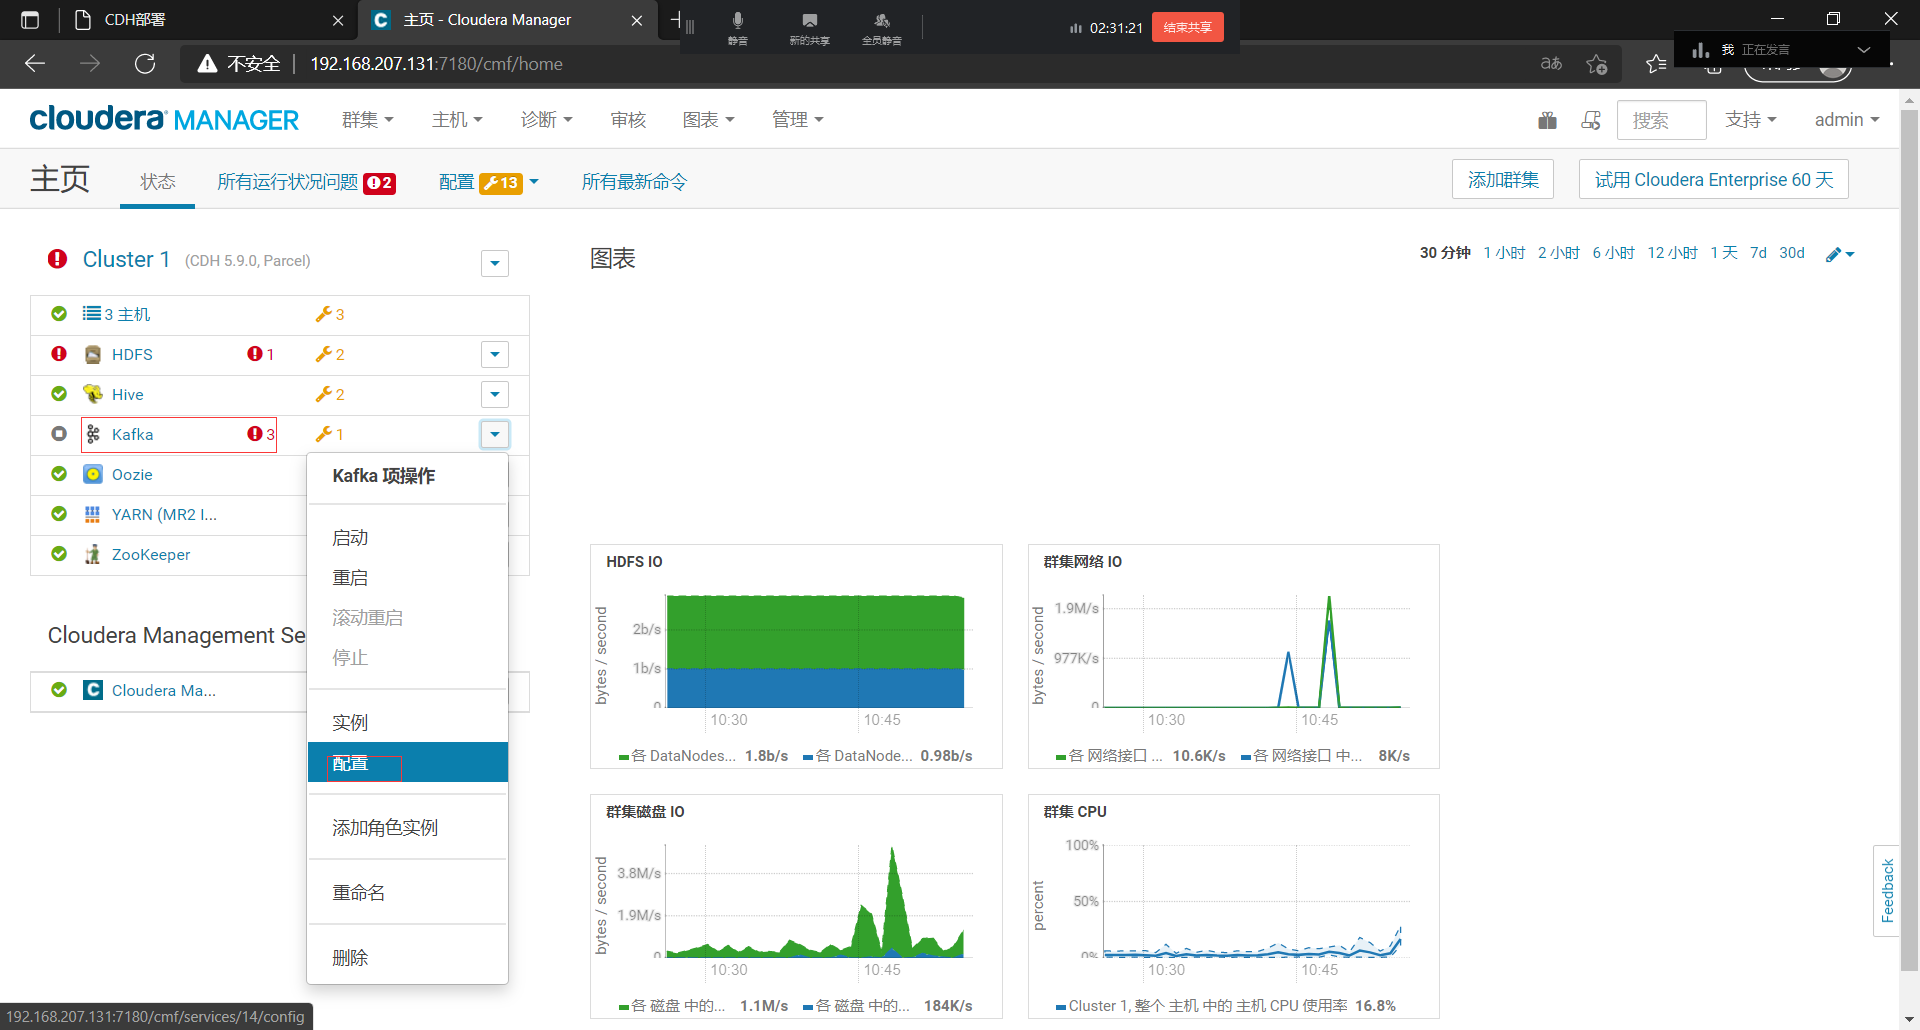Viewport: 1920px width, 1030px height.
Task: Open the 支持 dropdown menu
Action: (1750, 120)
